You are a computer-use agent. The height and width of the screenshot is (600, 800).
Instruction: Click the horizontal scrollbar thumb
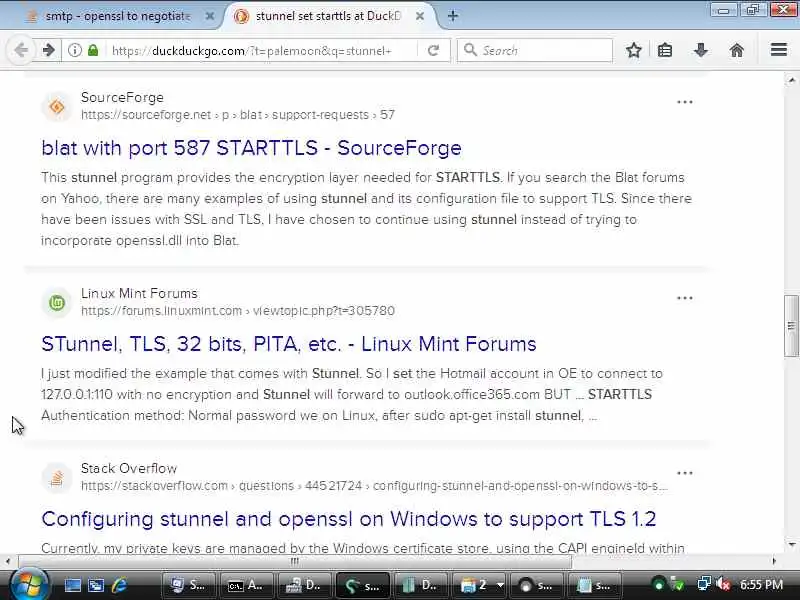point(294,562)
